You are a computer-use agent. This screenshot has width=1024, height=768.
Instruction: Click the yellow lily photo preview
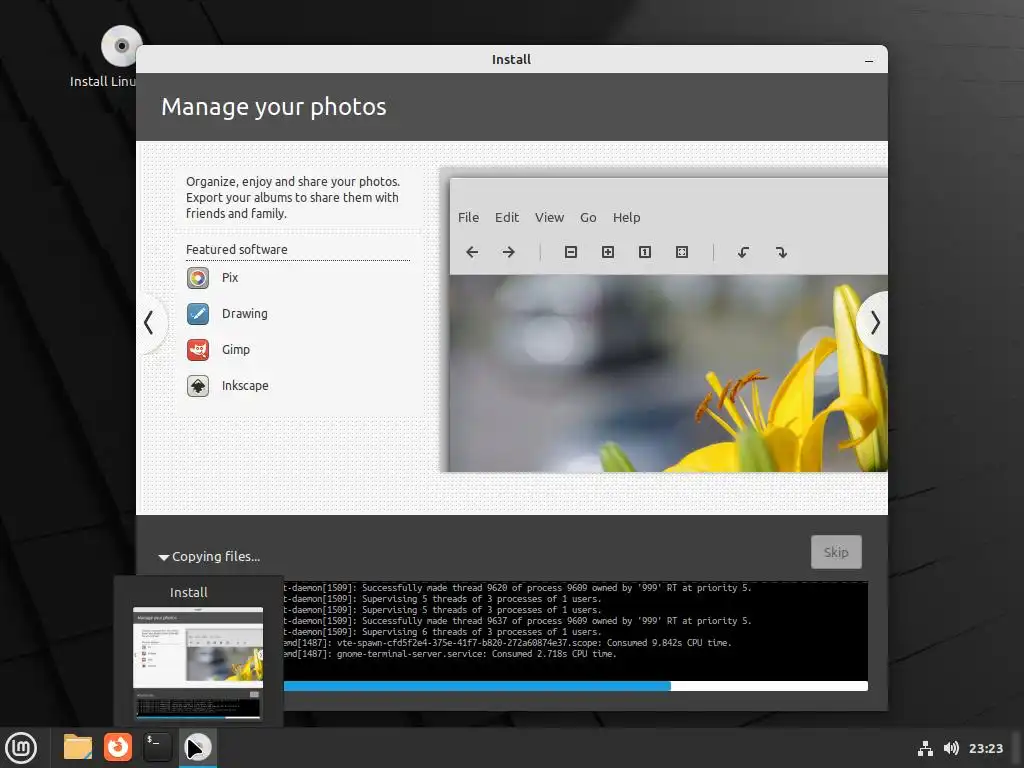[x=668, y=373]
